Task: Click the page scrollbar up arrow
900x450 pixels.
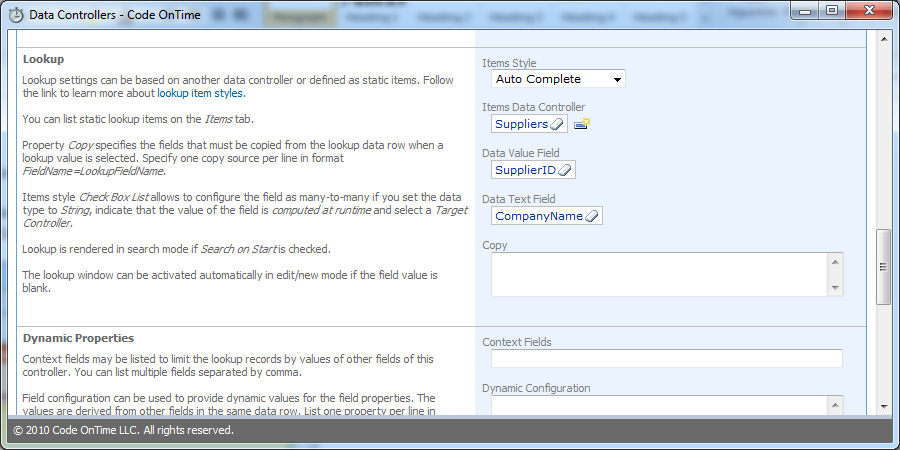Action: [884, 39]
